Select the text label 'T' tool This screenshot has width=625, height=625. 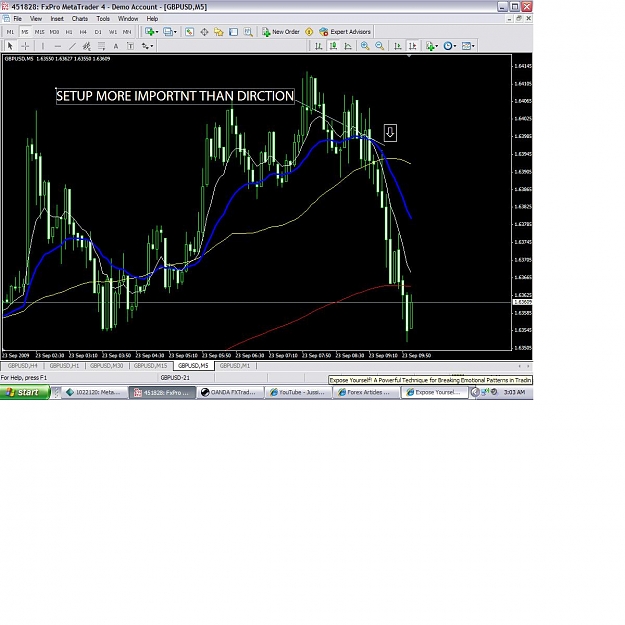coord(130,46)
